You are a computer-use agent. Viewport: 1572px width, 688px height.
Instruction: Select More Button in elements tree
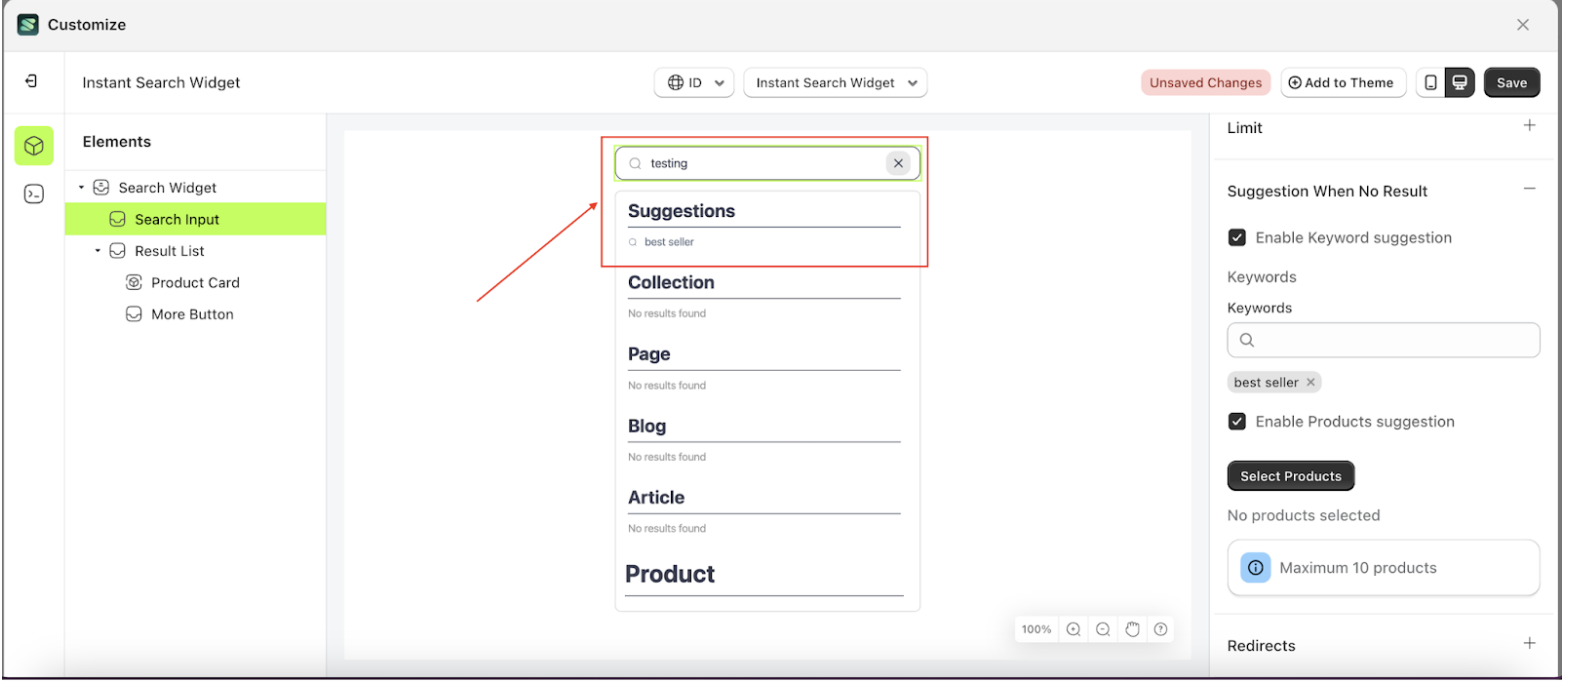pyautogui.click(x=192, y=314)
